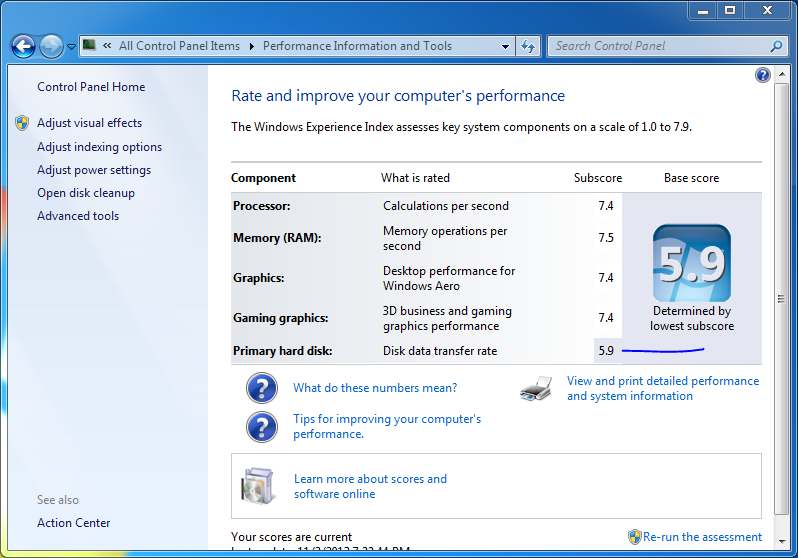Click the Gaming graphics row label

click(280, 318)
